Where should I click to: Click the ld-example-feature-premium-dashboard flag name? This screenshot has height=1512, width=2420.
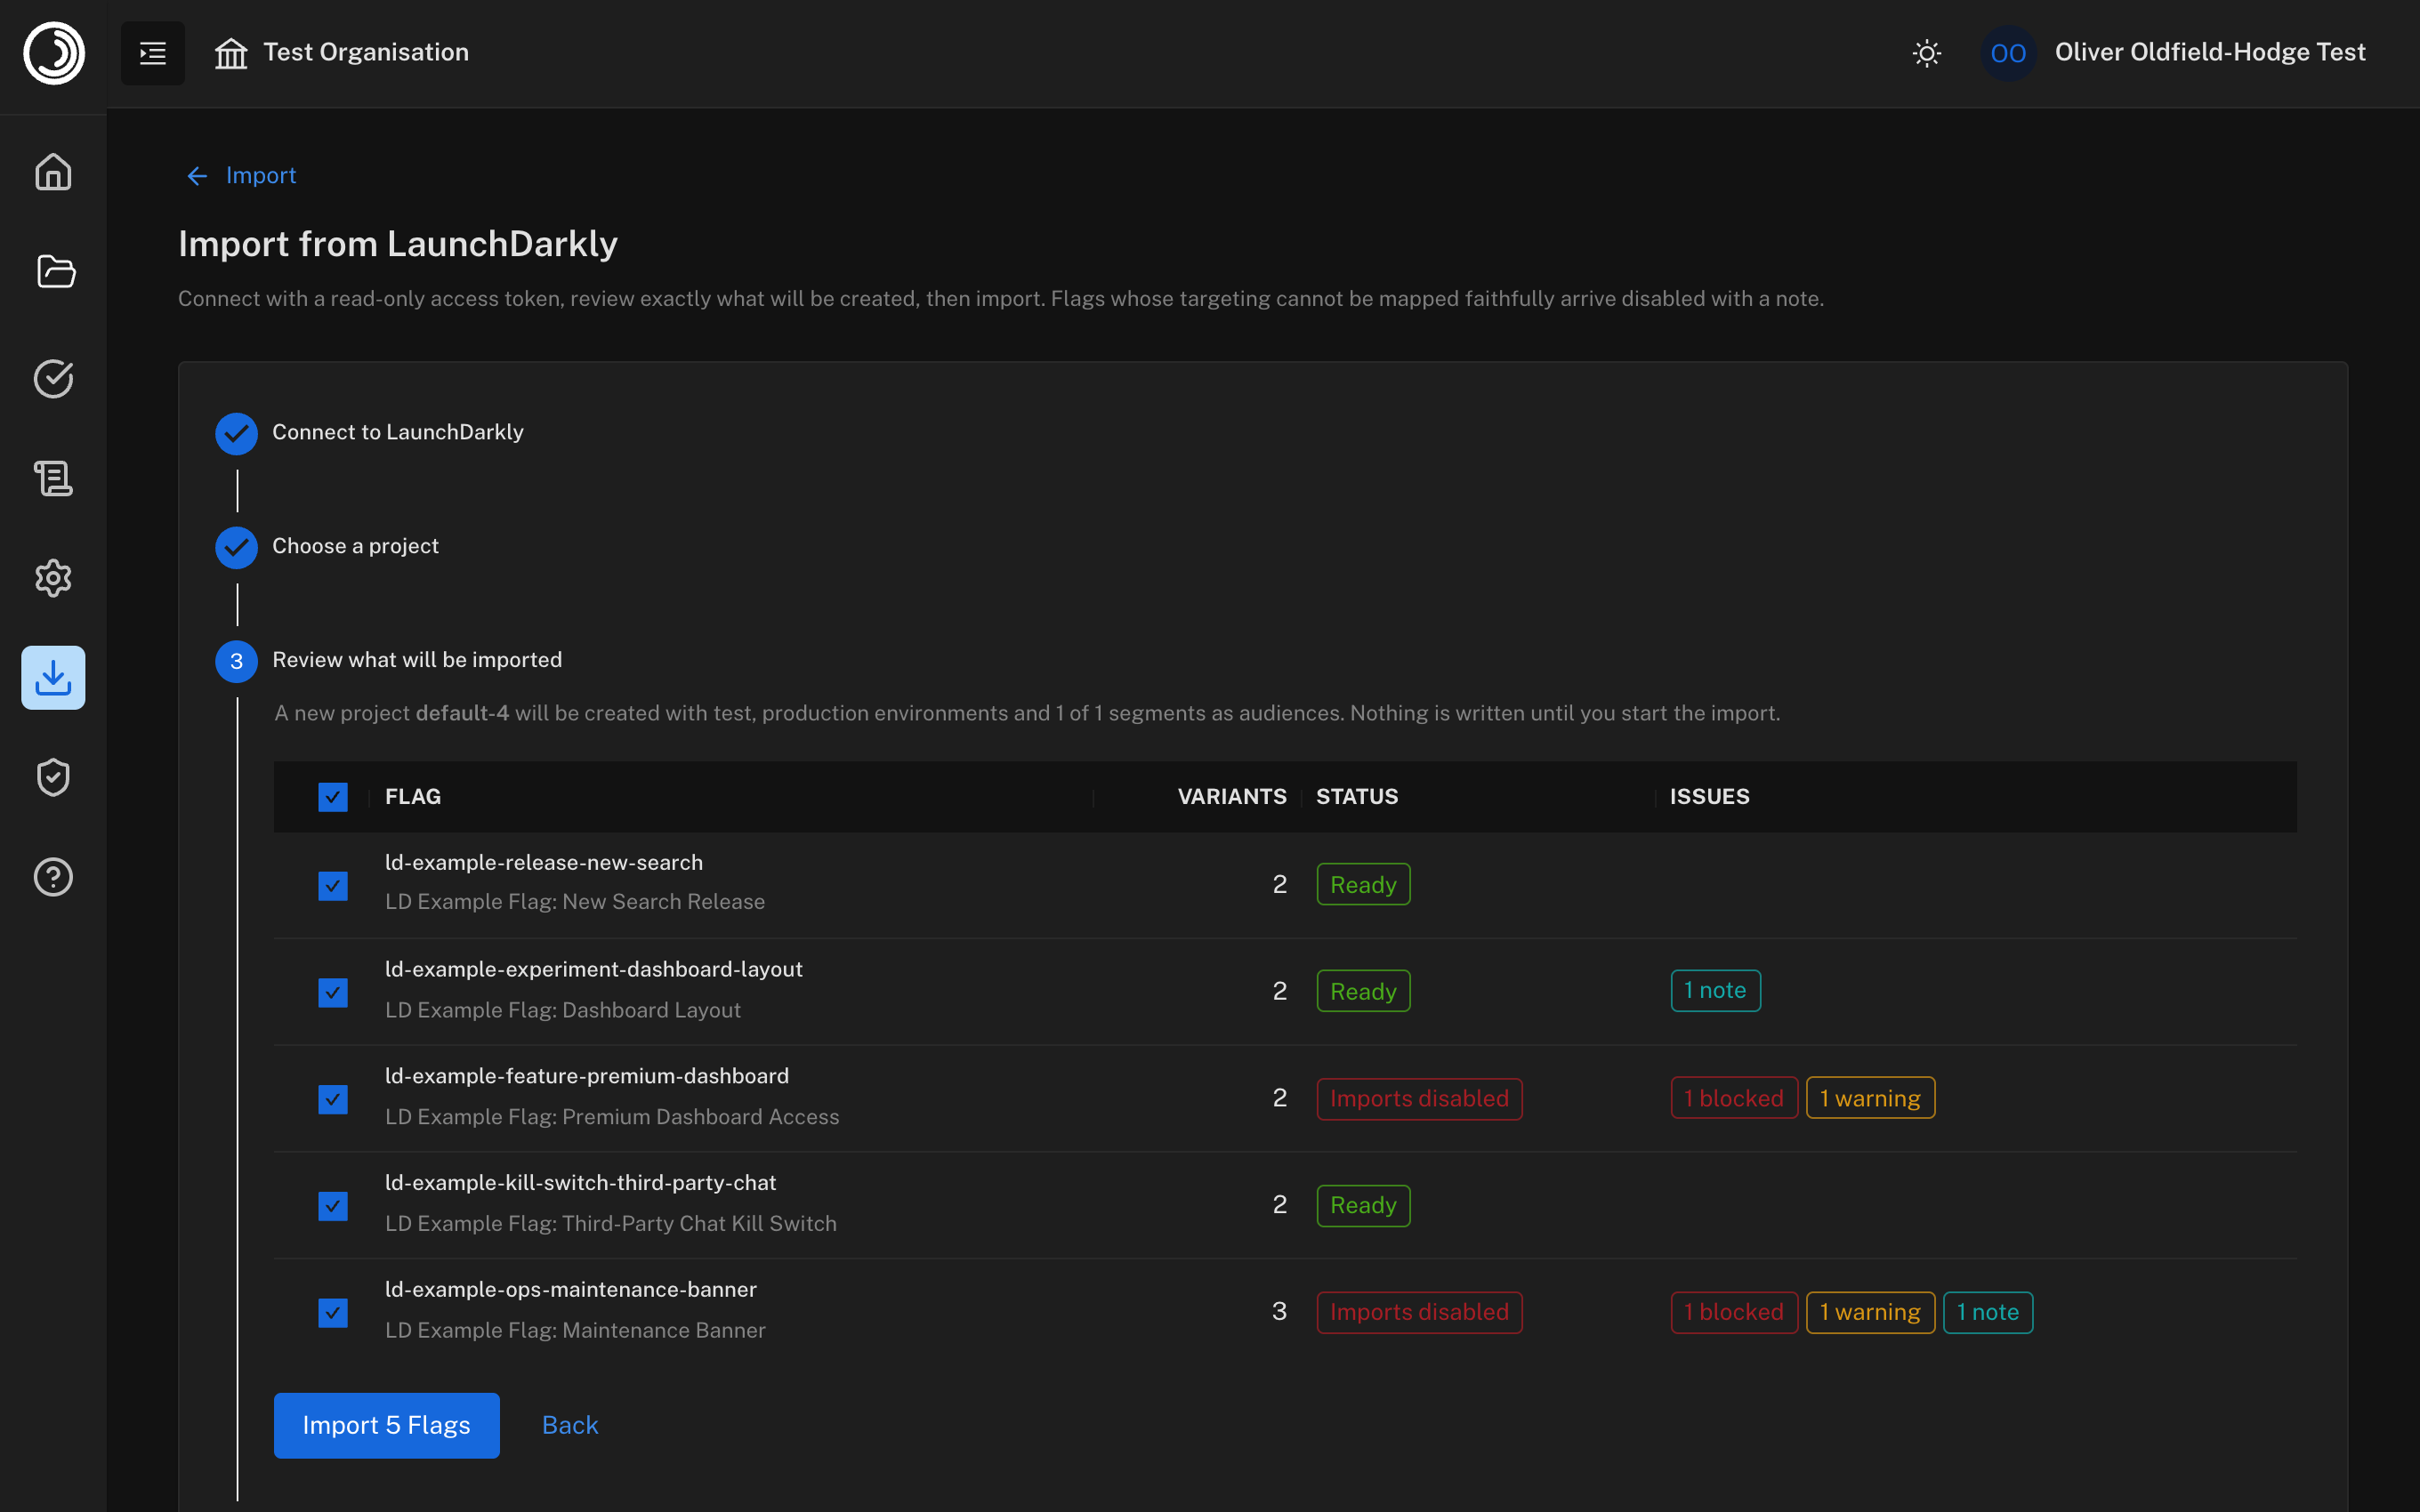(x=587, y=1076)
